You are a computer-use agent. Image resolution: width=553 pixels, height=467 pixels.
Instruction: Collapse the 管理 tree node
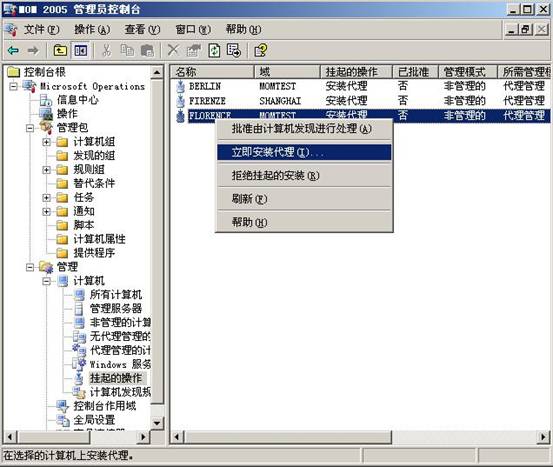click(30, 267)
